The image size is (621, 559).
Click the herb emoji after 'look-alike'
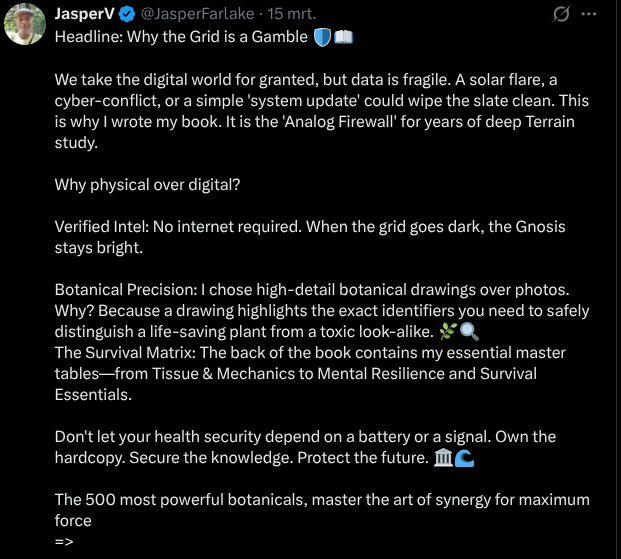[x=447, y=332]
